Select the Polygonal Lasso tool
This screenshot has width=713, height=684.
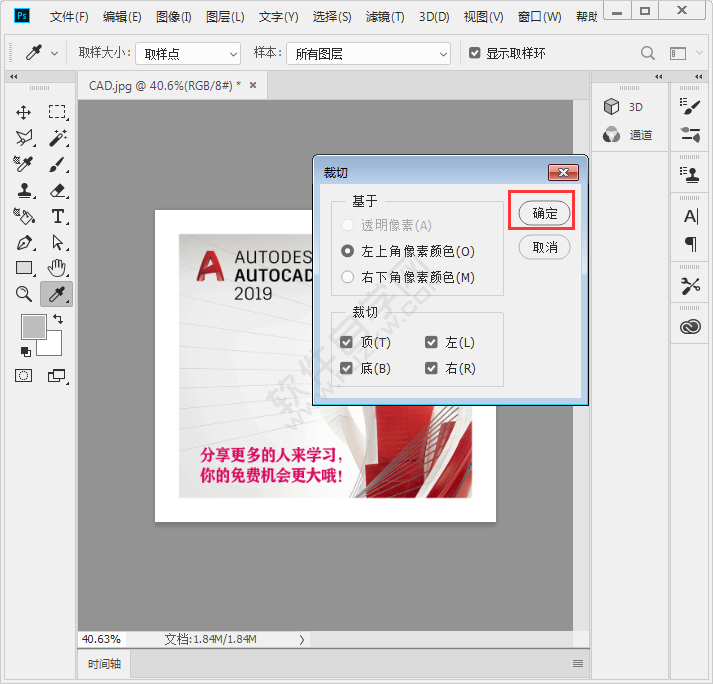24,138
